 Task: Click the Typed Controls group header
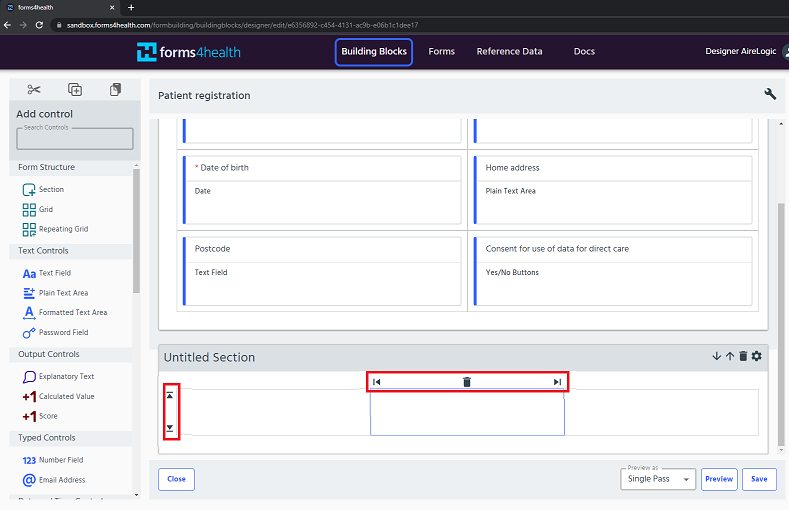71,438
